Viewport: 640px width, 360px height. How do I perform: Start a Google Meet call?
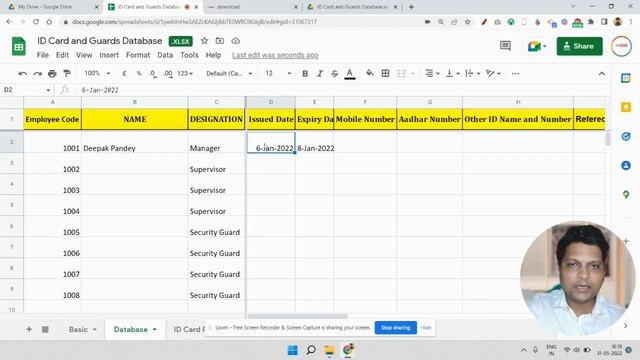click(537, 46)
